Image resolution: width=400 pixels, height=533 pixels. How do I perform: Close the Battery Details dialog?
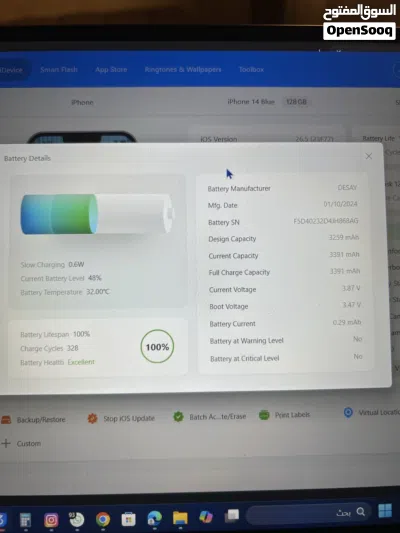pos(369,156)
